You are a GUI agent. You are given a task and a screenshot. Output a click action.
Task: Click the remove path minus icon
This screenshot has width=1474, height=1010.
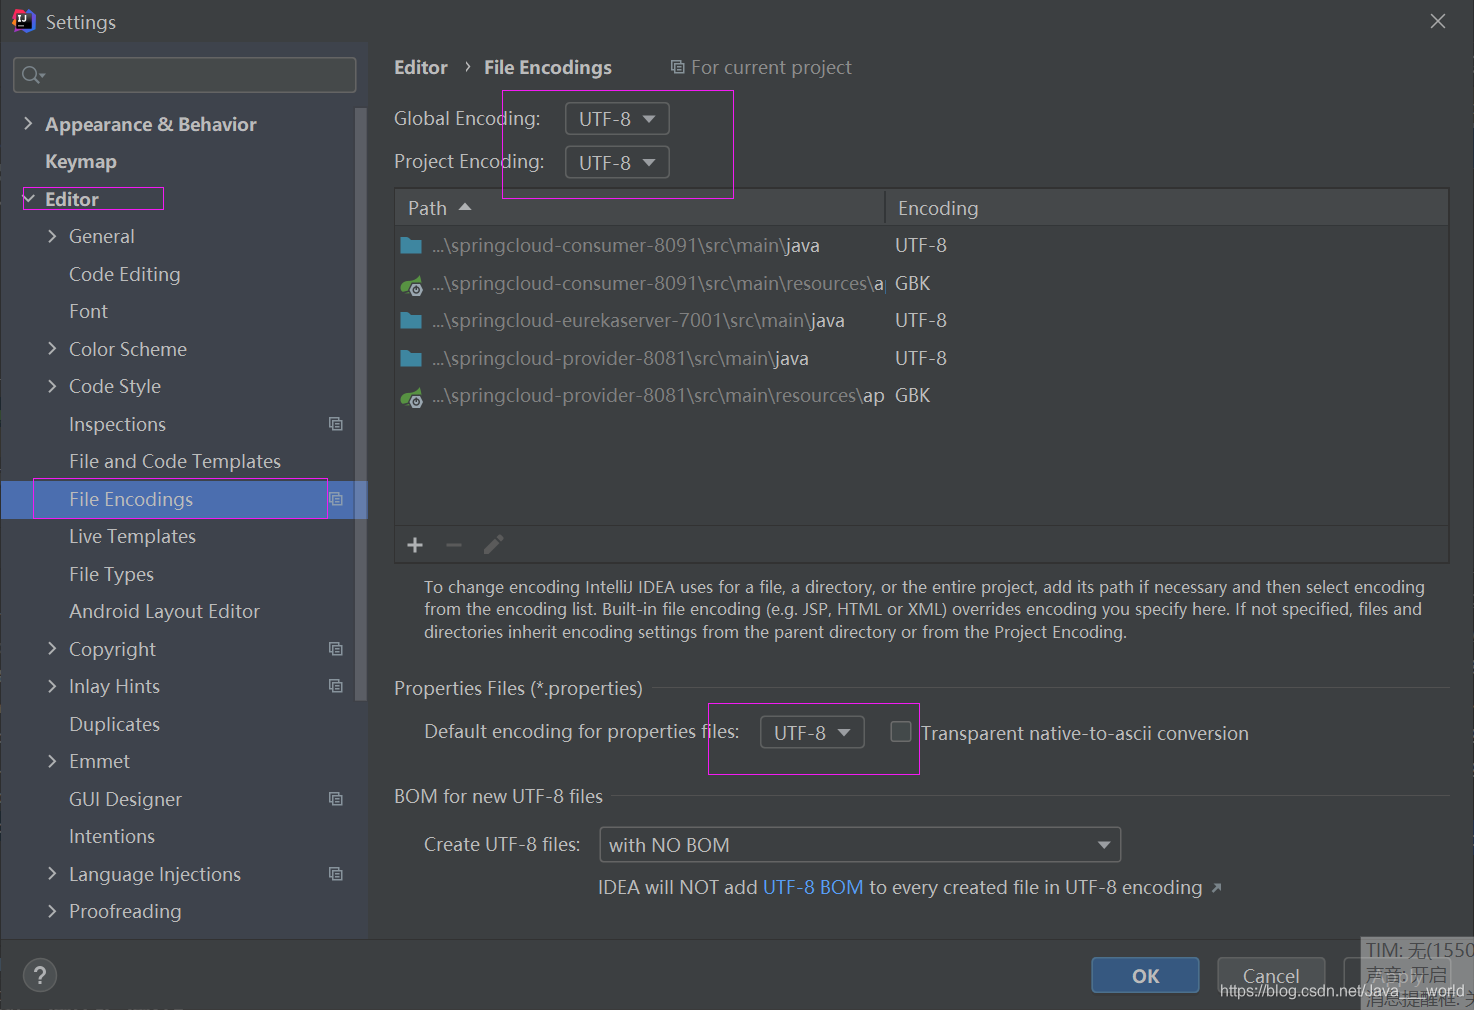pos(454,545)
